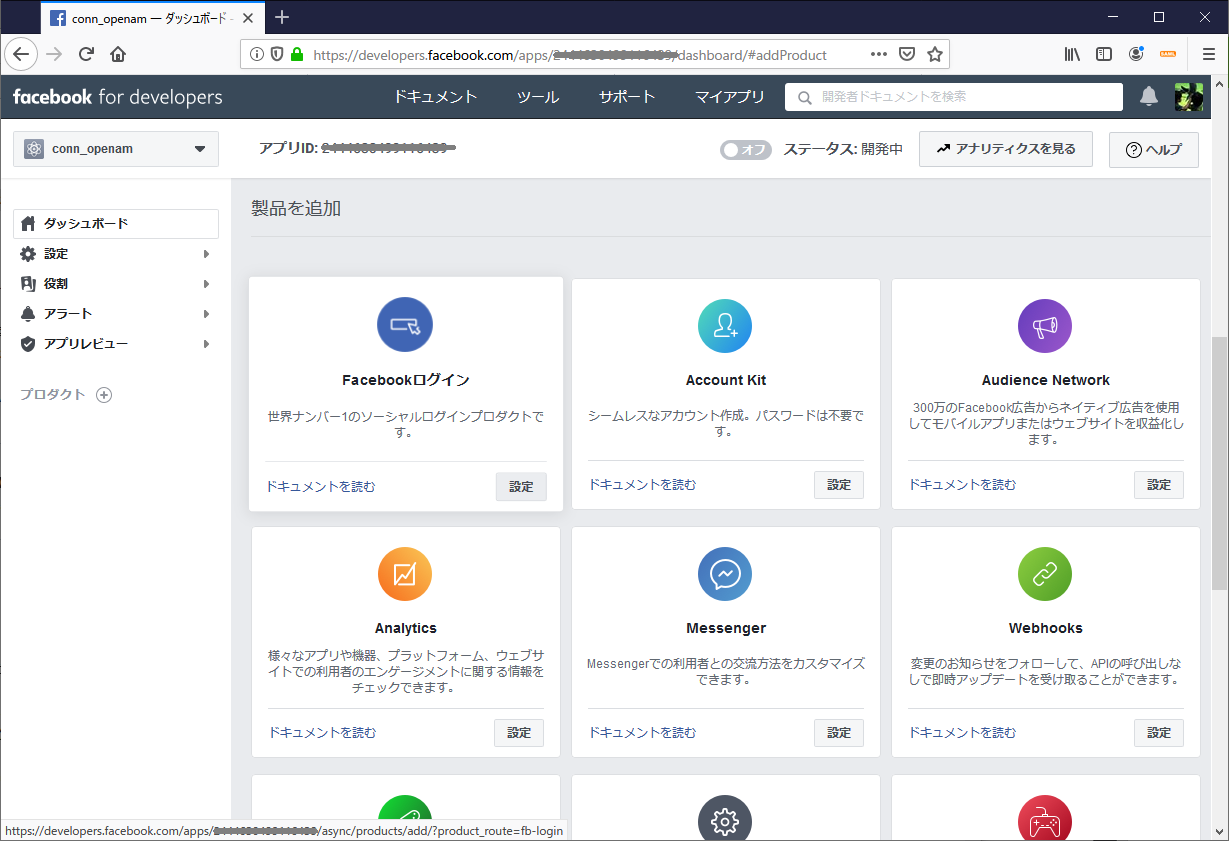The height and width of the screenshot is (841, 1229).
Task: Click the Account Kit product icon
Action: (725, 325)
